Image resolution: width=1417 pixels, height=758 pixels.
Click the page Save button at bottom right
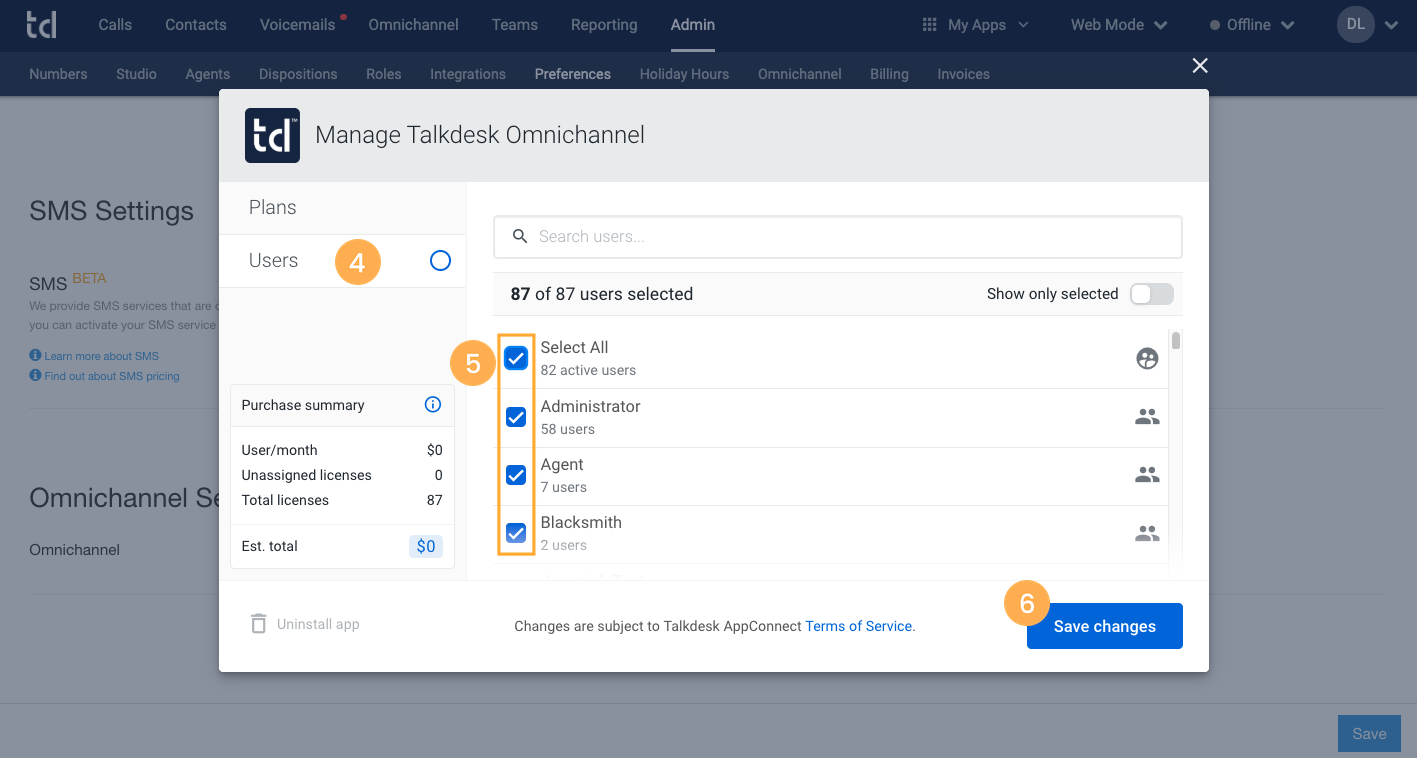pyautogui.click(x=1369, y=734)
